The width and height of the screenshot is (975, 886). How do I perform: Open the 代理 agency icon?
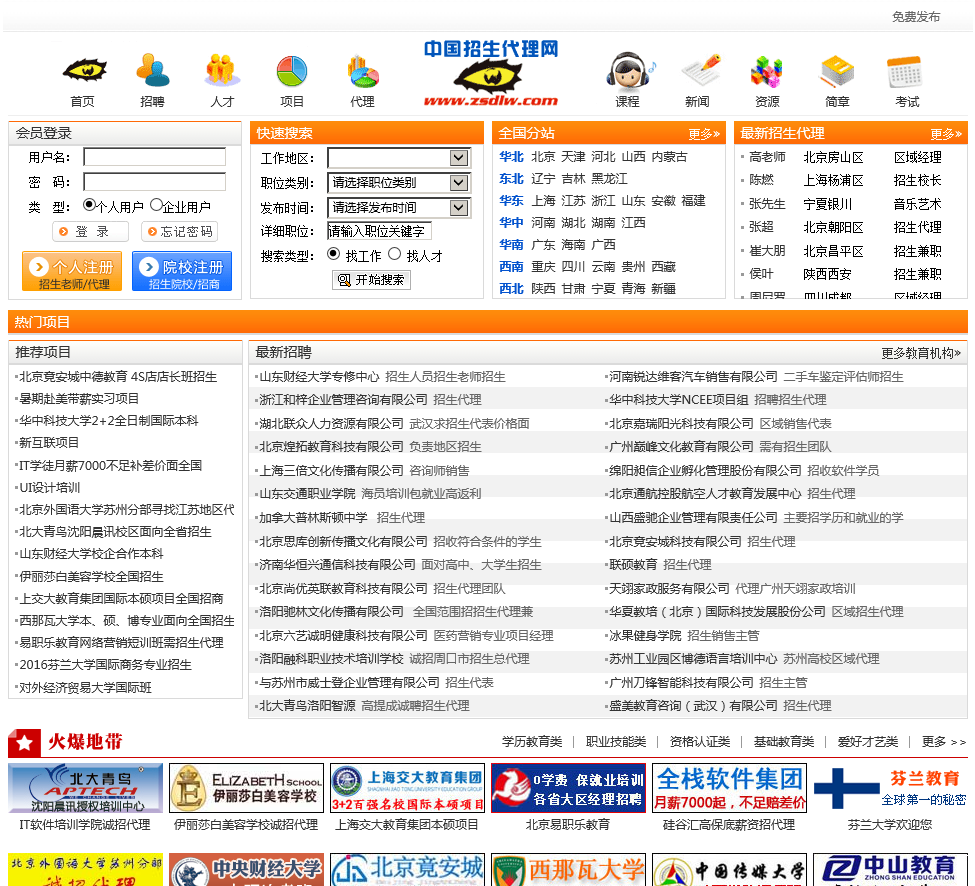point(363,71)
